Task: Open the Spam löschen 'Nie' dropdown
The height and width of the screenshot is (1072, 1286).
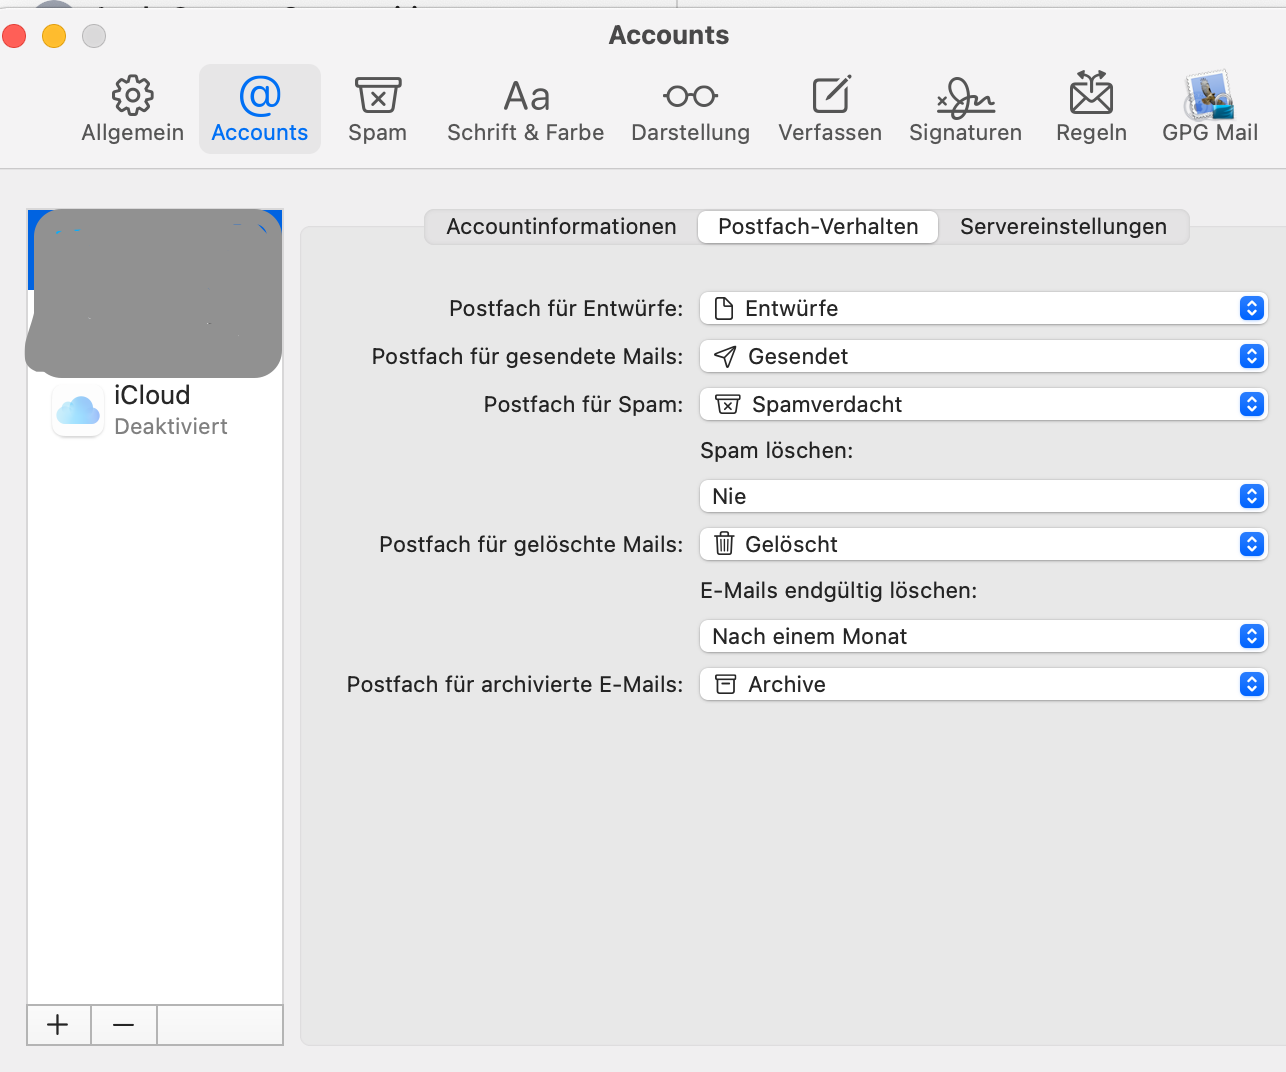Action: point(984,496)
